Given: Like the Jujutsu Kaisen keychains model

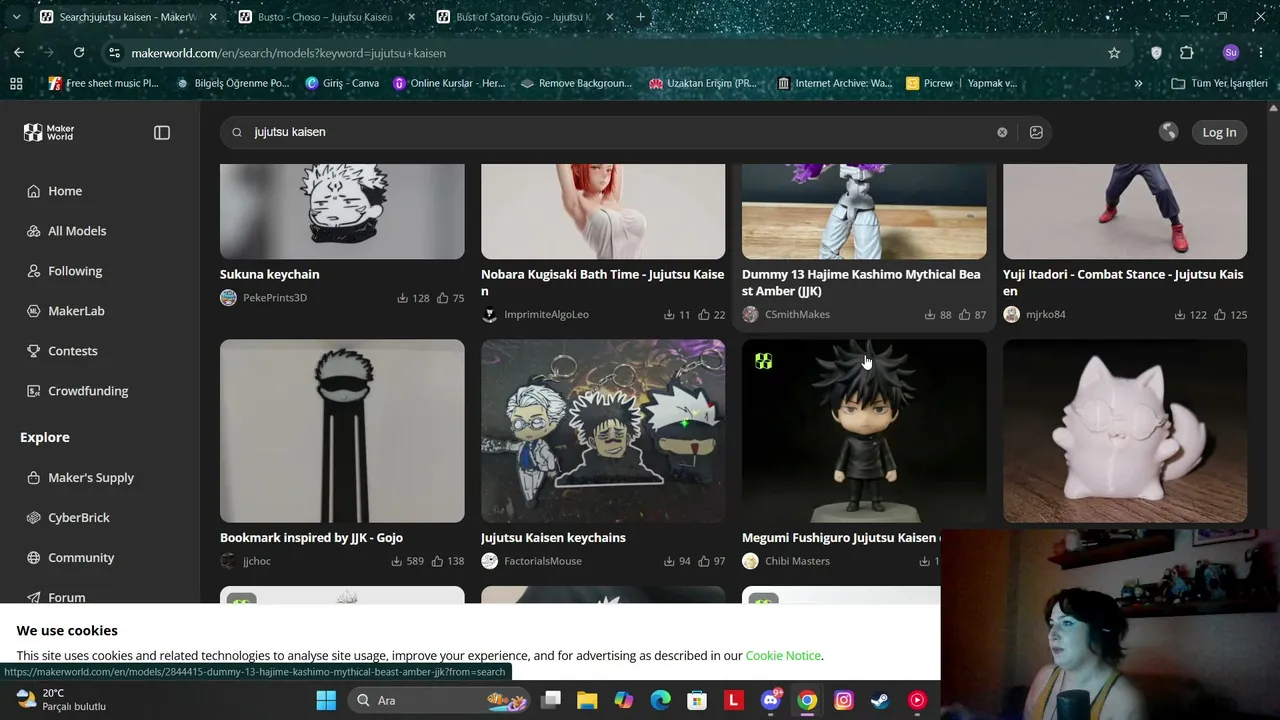Looking at the screenshot, I should click(x=704, y=561).
